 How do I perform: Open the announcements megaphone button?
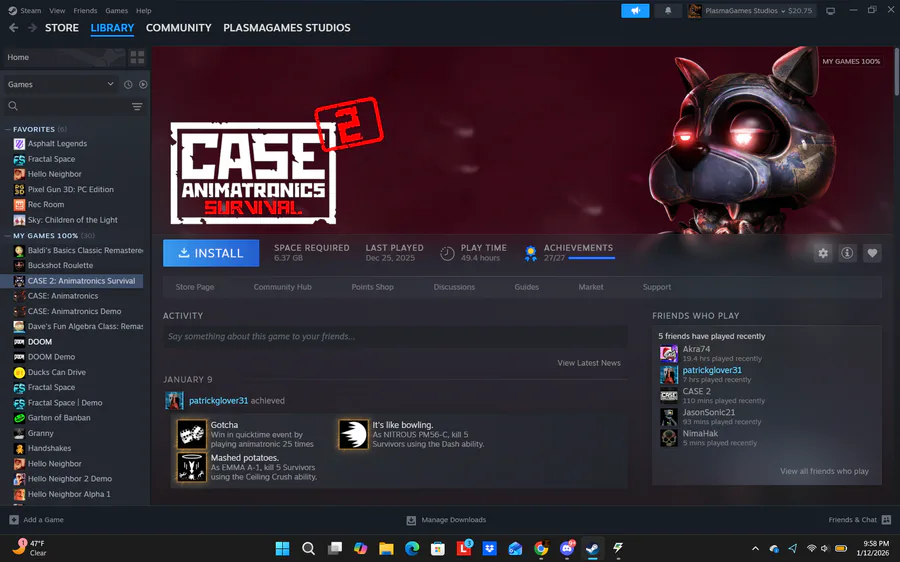click(635, 11)
